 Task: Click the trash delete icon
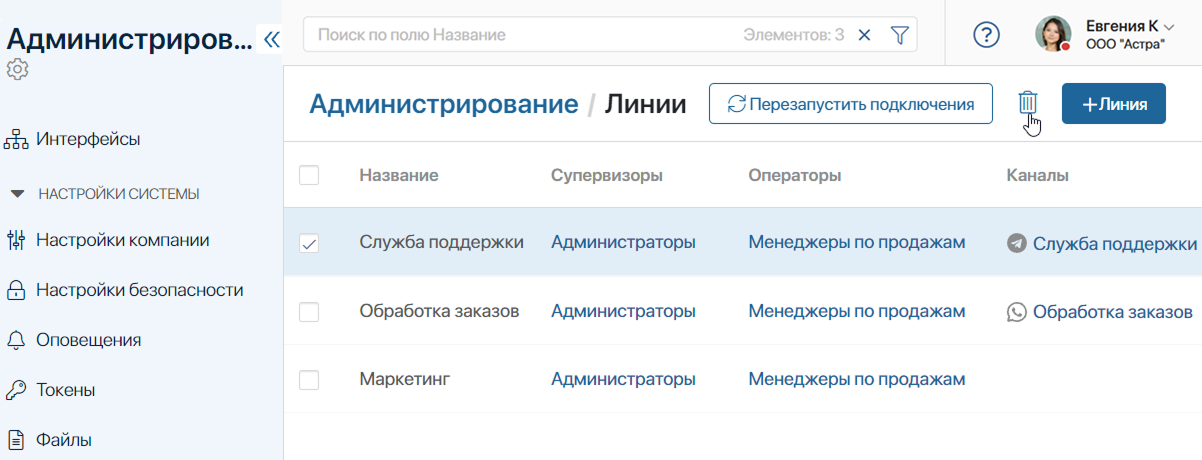point(1027,103)
